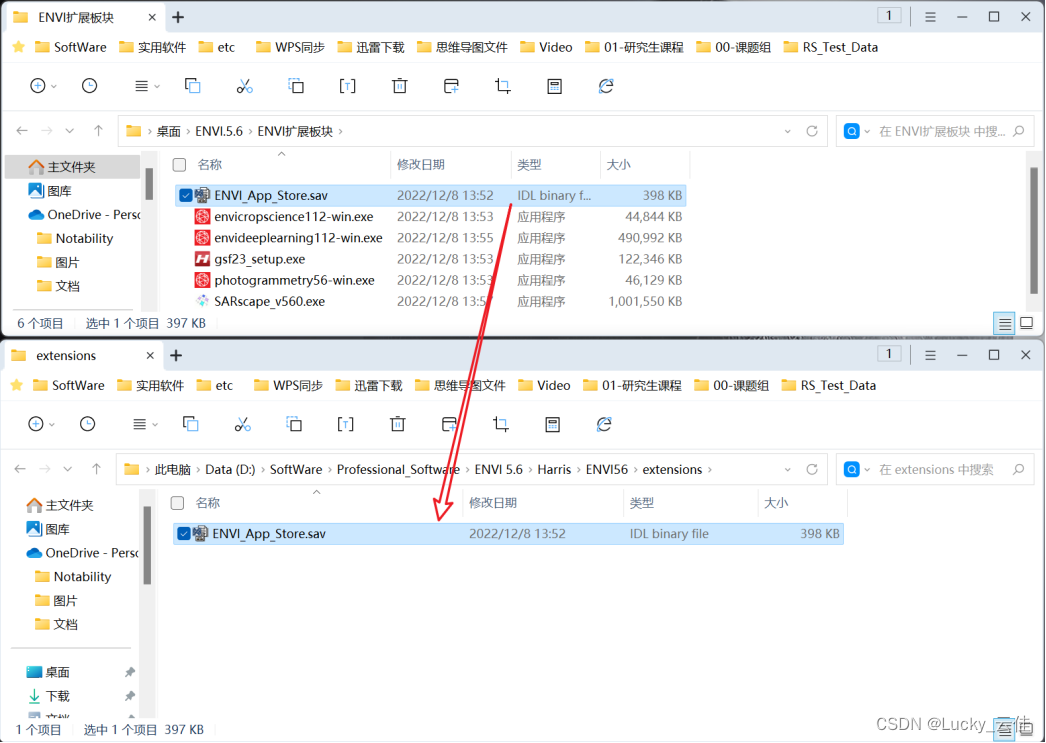Open hamburger menu in top window title bar
Image resolution: width=1046 pixels, height=743 pixels.
pyautogui.click(x=930, y=17)
